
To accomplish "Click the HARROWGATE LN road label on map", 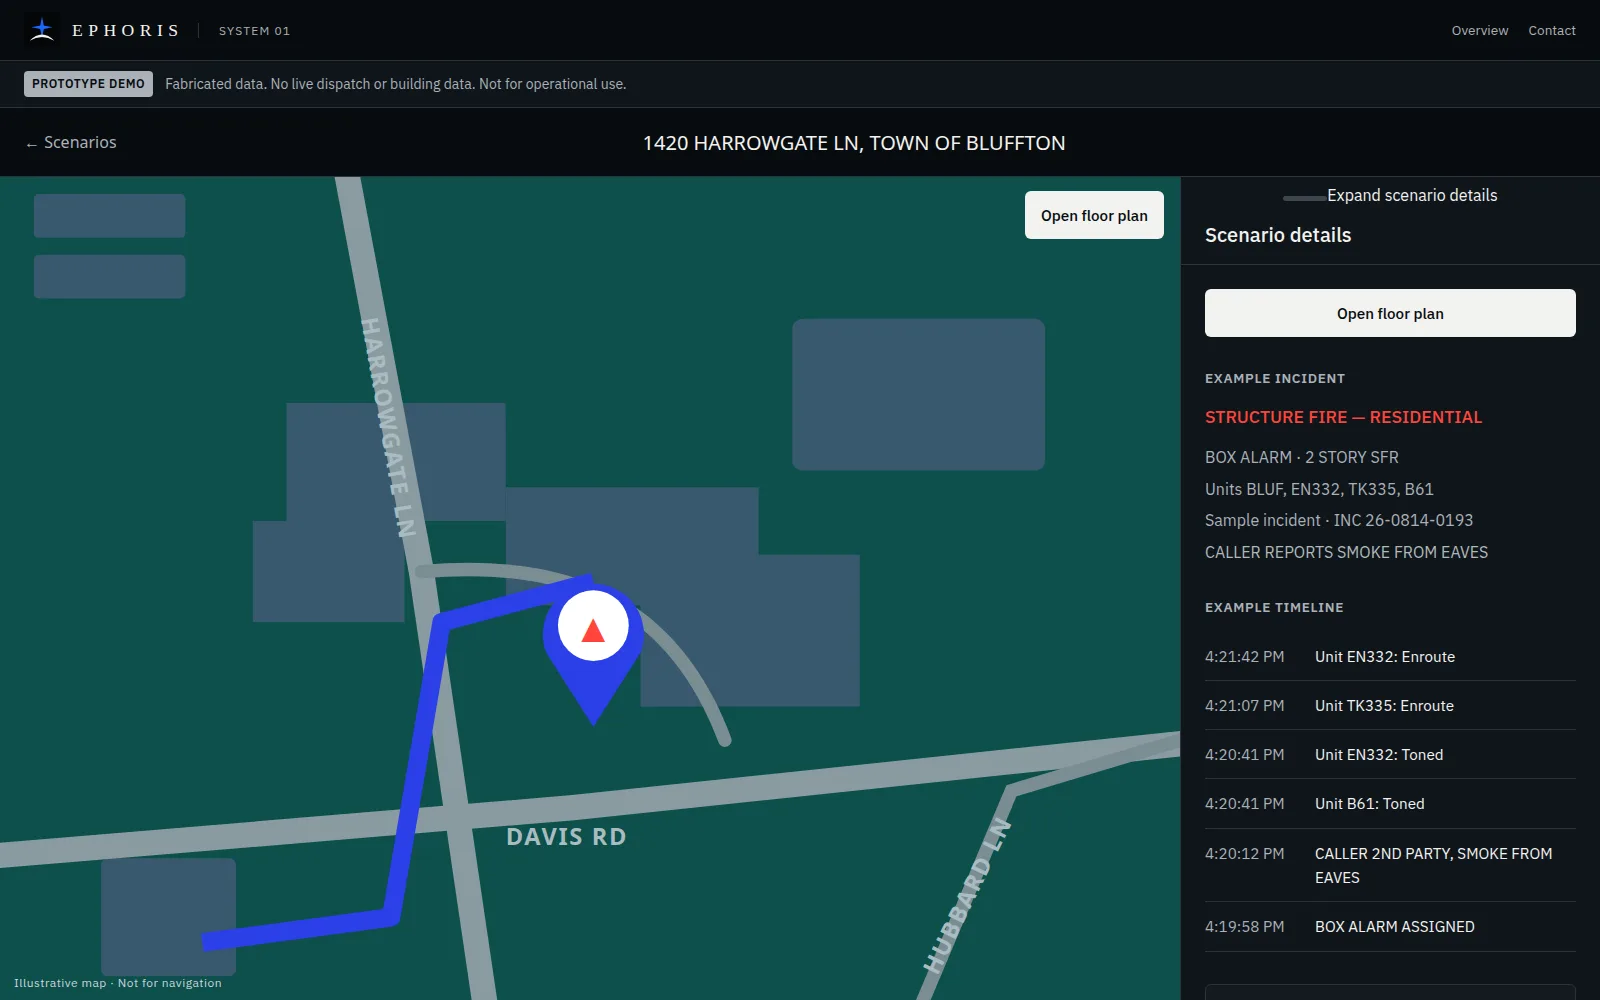I will tap(388, 427).
